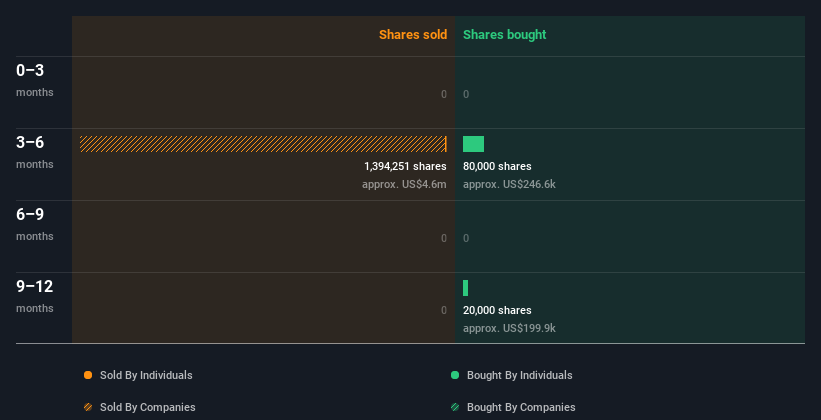
Task: Click the 20,000 shares label
Action: point(497,311)
